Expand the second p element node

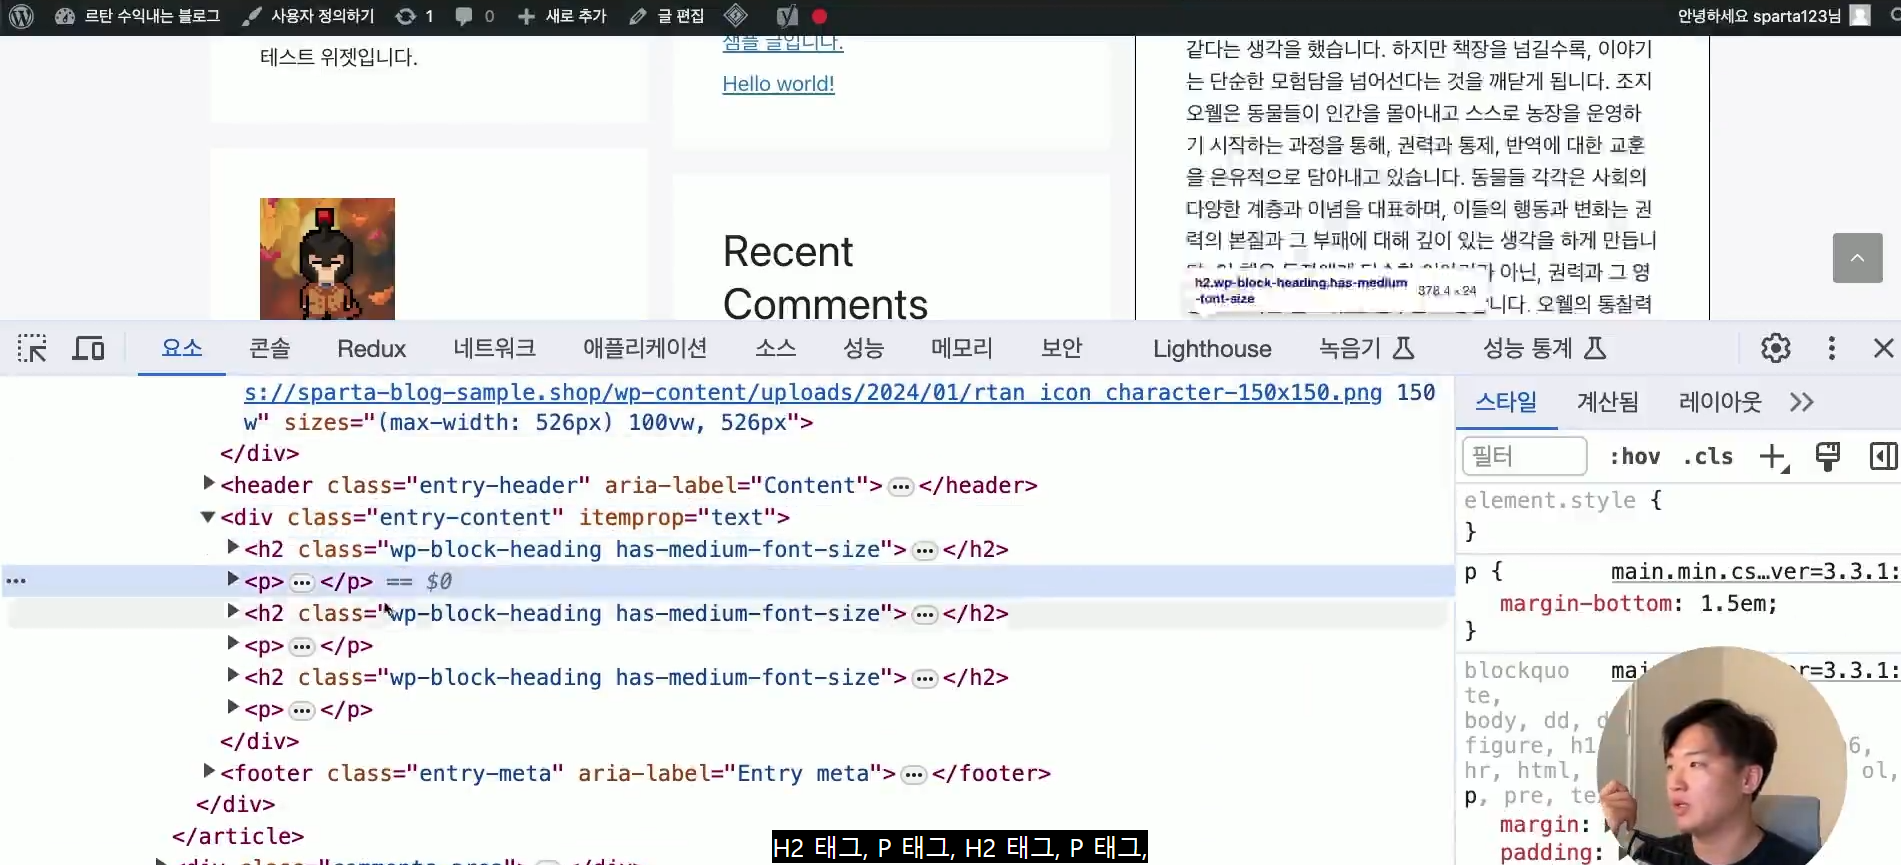(x=232, y=643)
